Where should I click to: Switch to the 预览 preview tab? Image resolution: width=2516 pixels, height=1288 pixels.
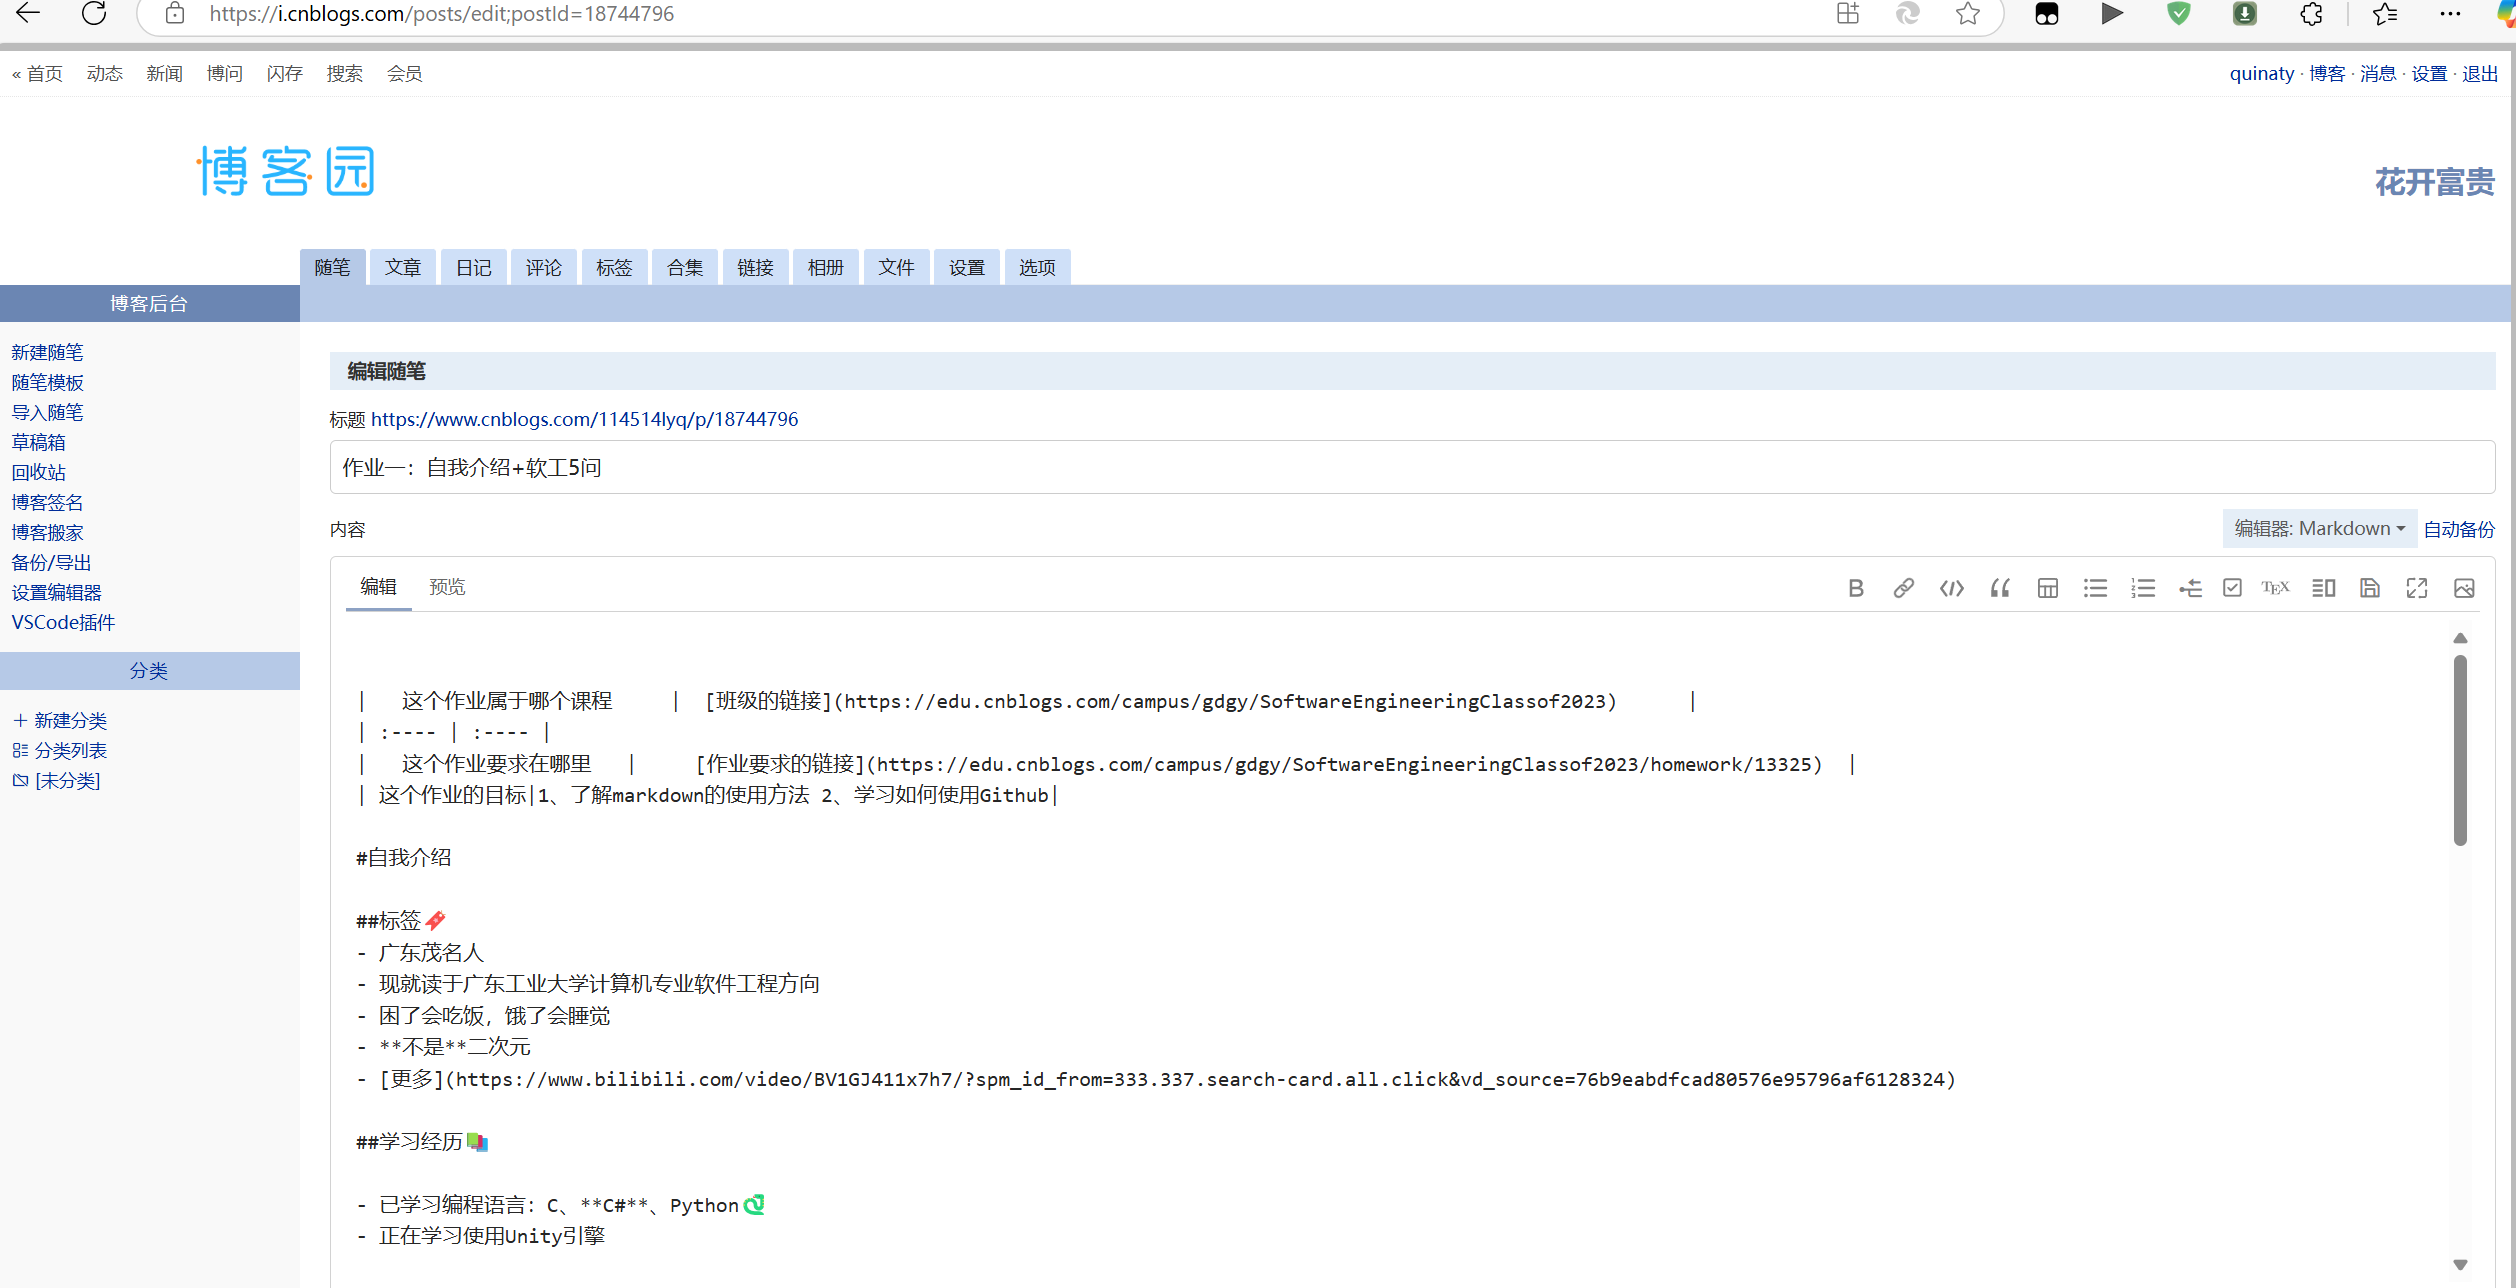click(447, 587)
